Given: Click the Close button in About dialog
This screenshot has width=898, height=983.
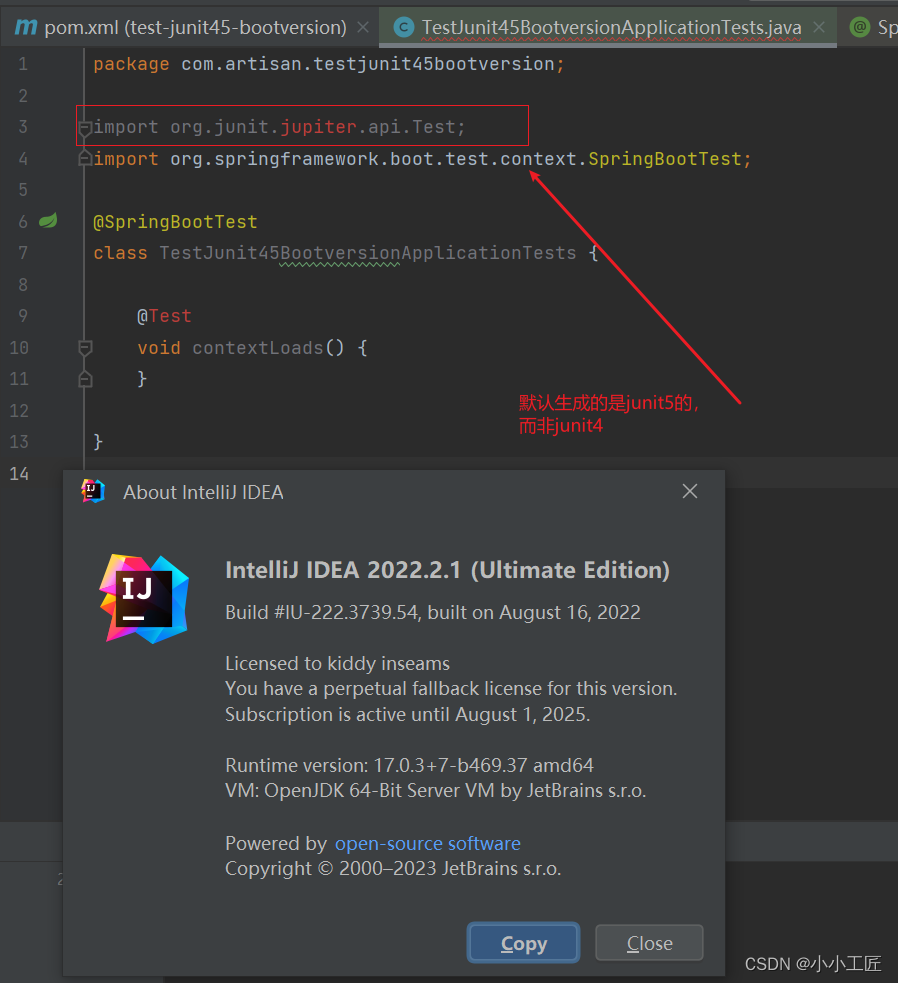Looking at the screenshot, I should pyautogui.click(x=649, y=943).
